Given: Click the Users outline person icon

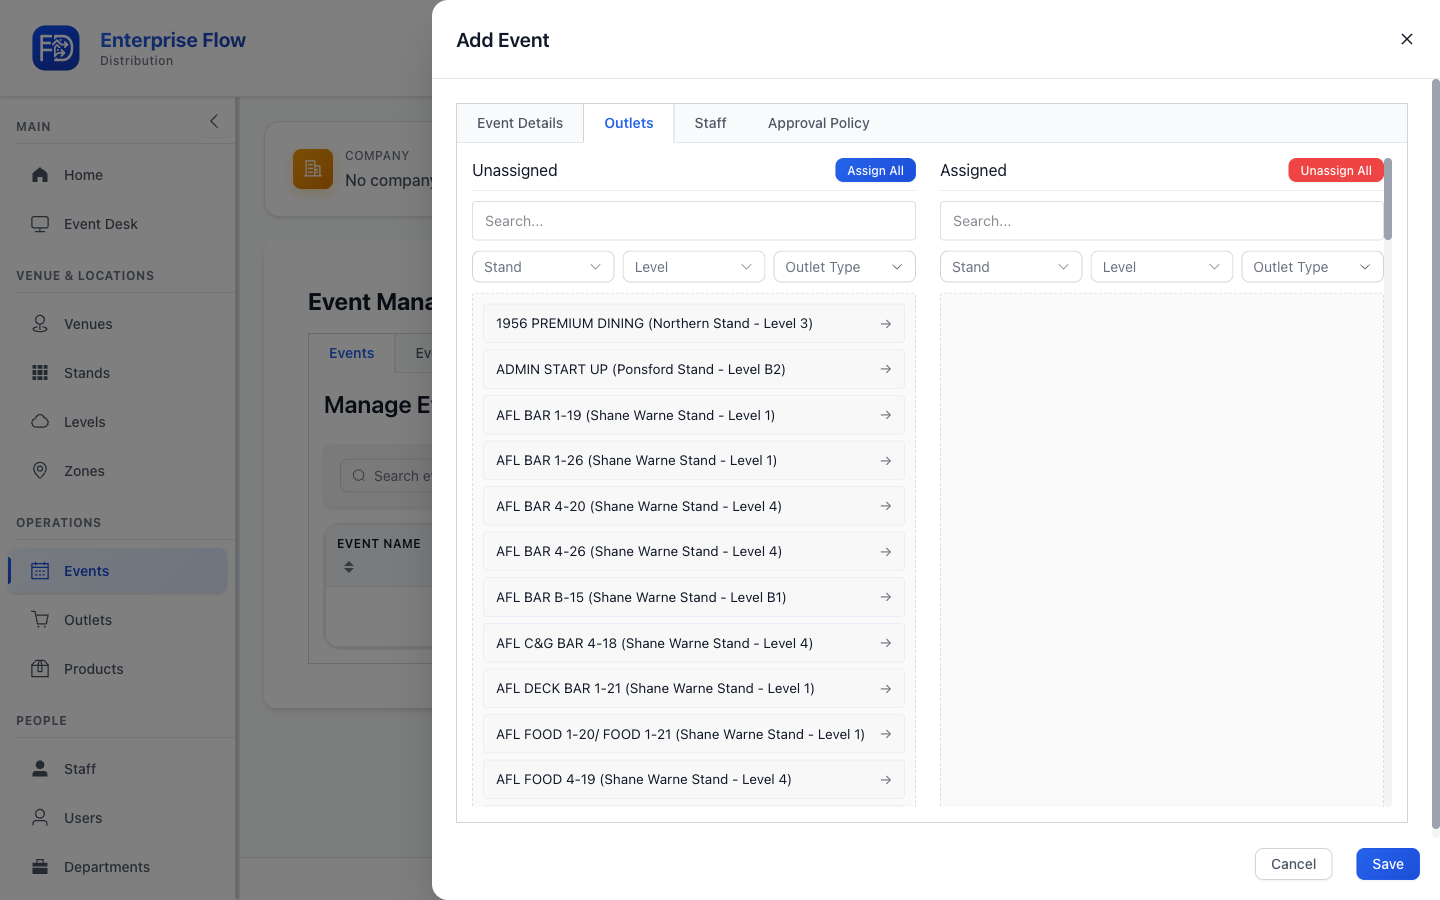Looking at the screenshot, I should coord(40,818).
